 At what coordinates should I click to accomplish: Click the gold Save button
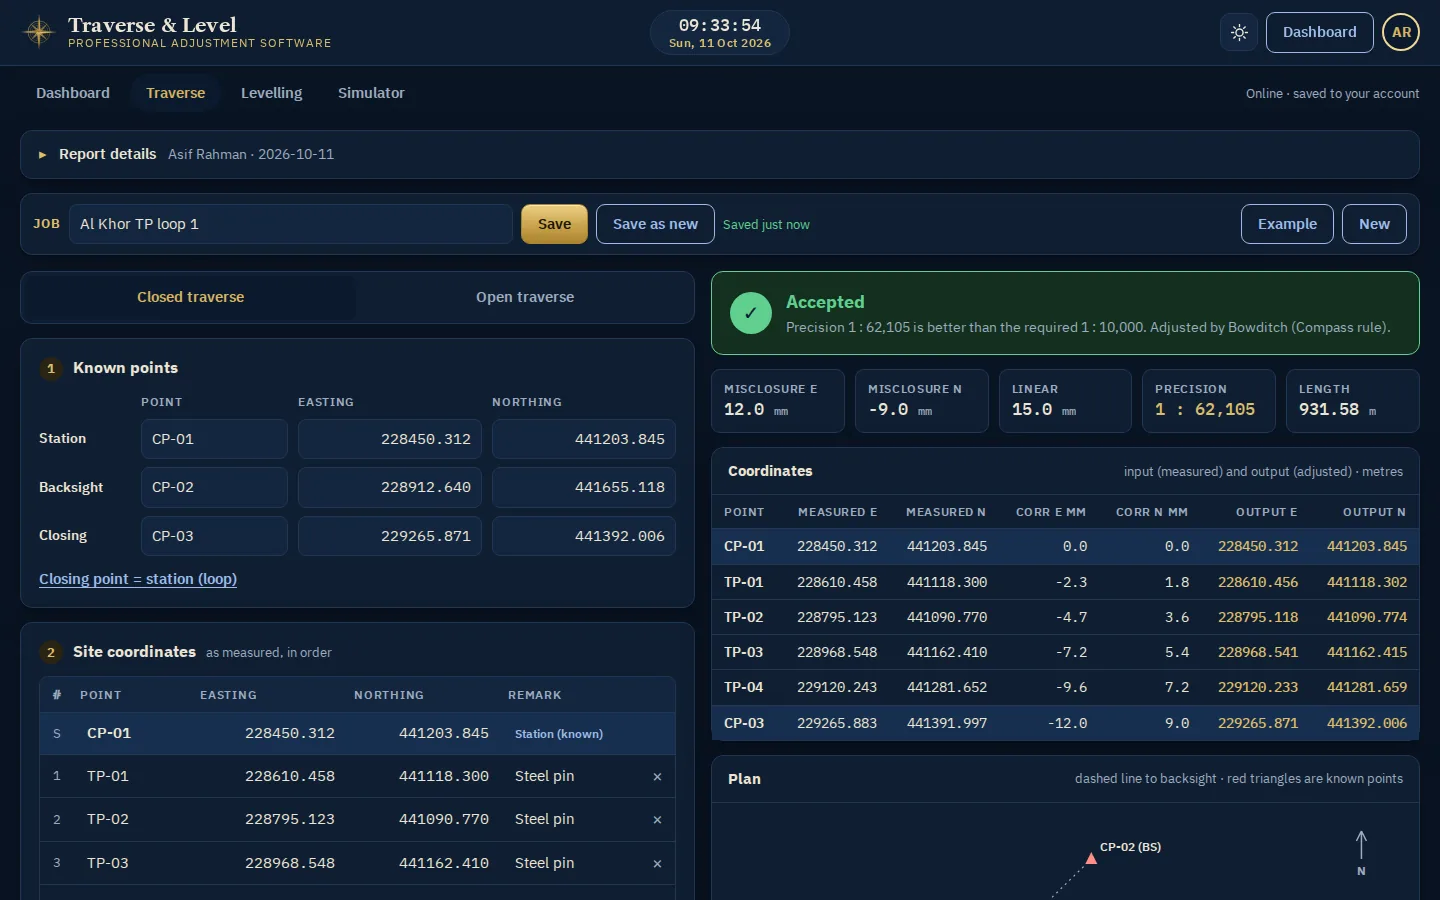point(554,224)
